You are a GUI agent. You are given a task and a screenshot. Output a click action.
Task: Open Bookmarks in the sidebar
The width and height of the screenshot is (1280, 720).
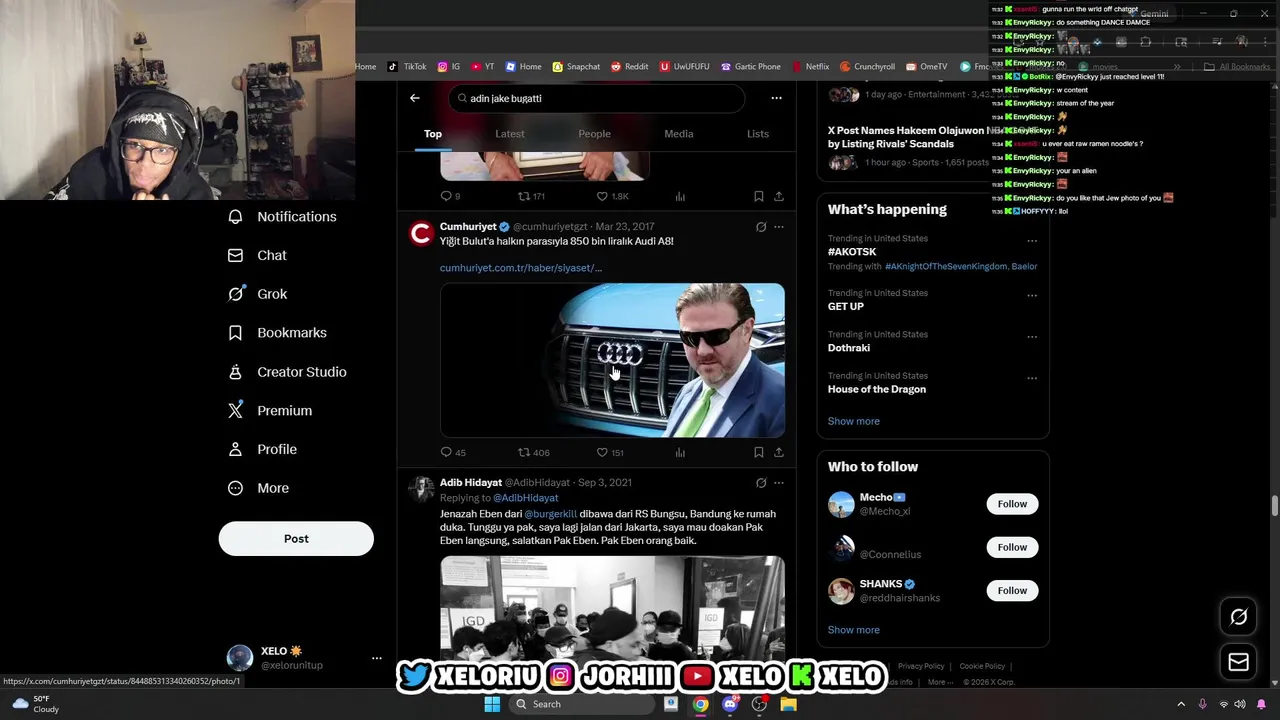point(277,333)
